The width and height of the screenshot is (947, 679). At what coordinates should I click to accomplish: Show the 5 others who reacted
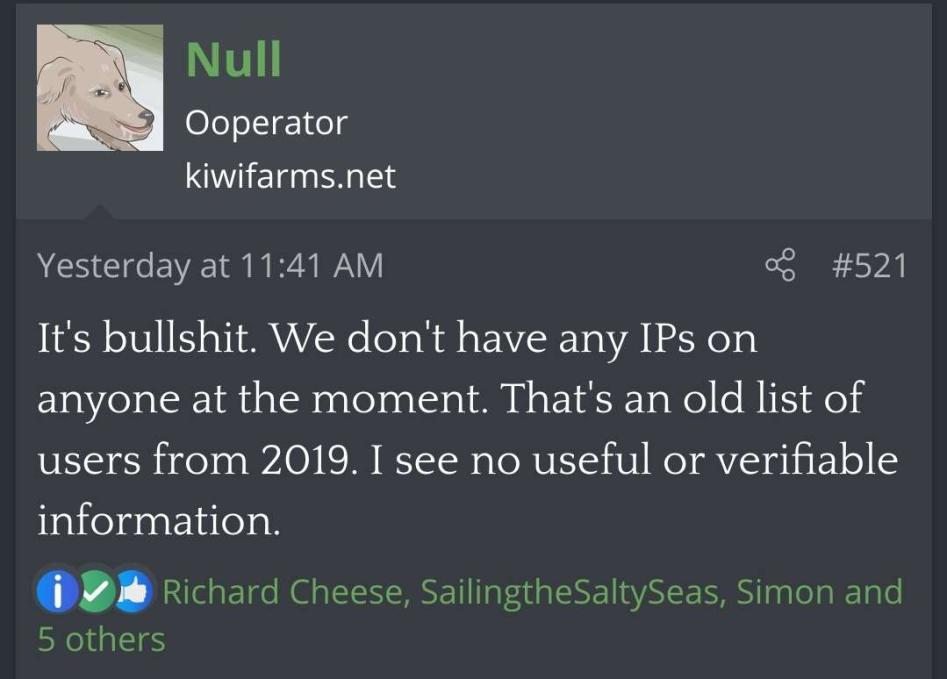coord(101,639)
